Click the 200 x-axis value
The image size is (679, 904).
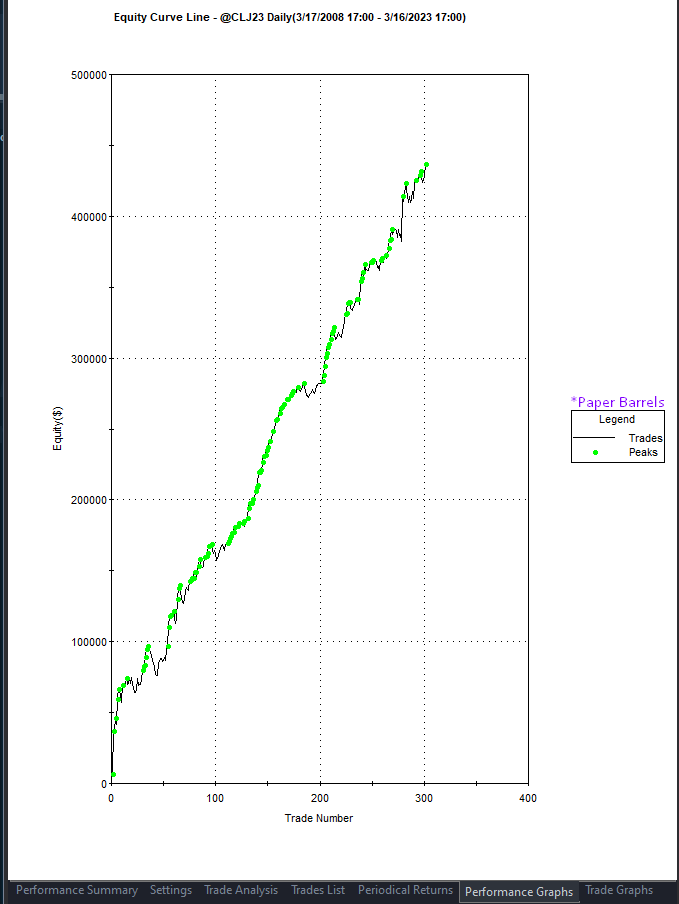(x=320, y=798)
